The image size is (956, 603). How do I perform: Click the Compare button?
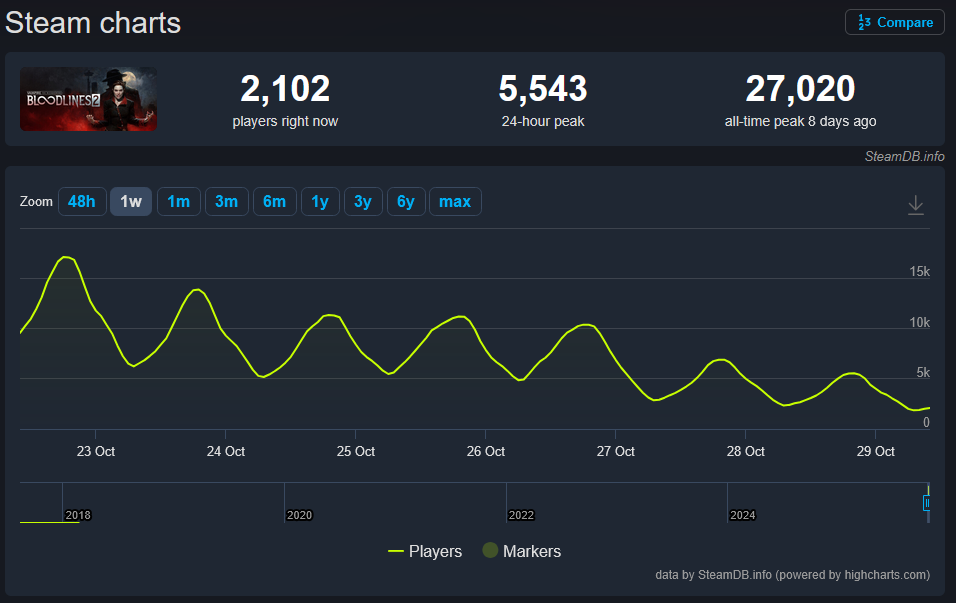(894, 23)
